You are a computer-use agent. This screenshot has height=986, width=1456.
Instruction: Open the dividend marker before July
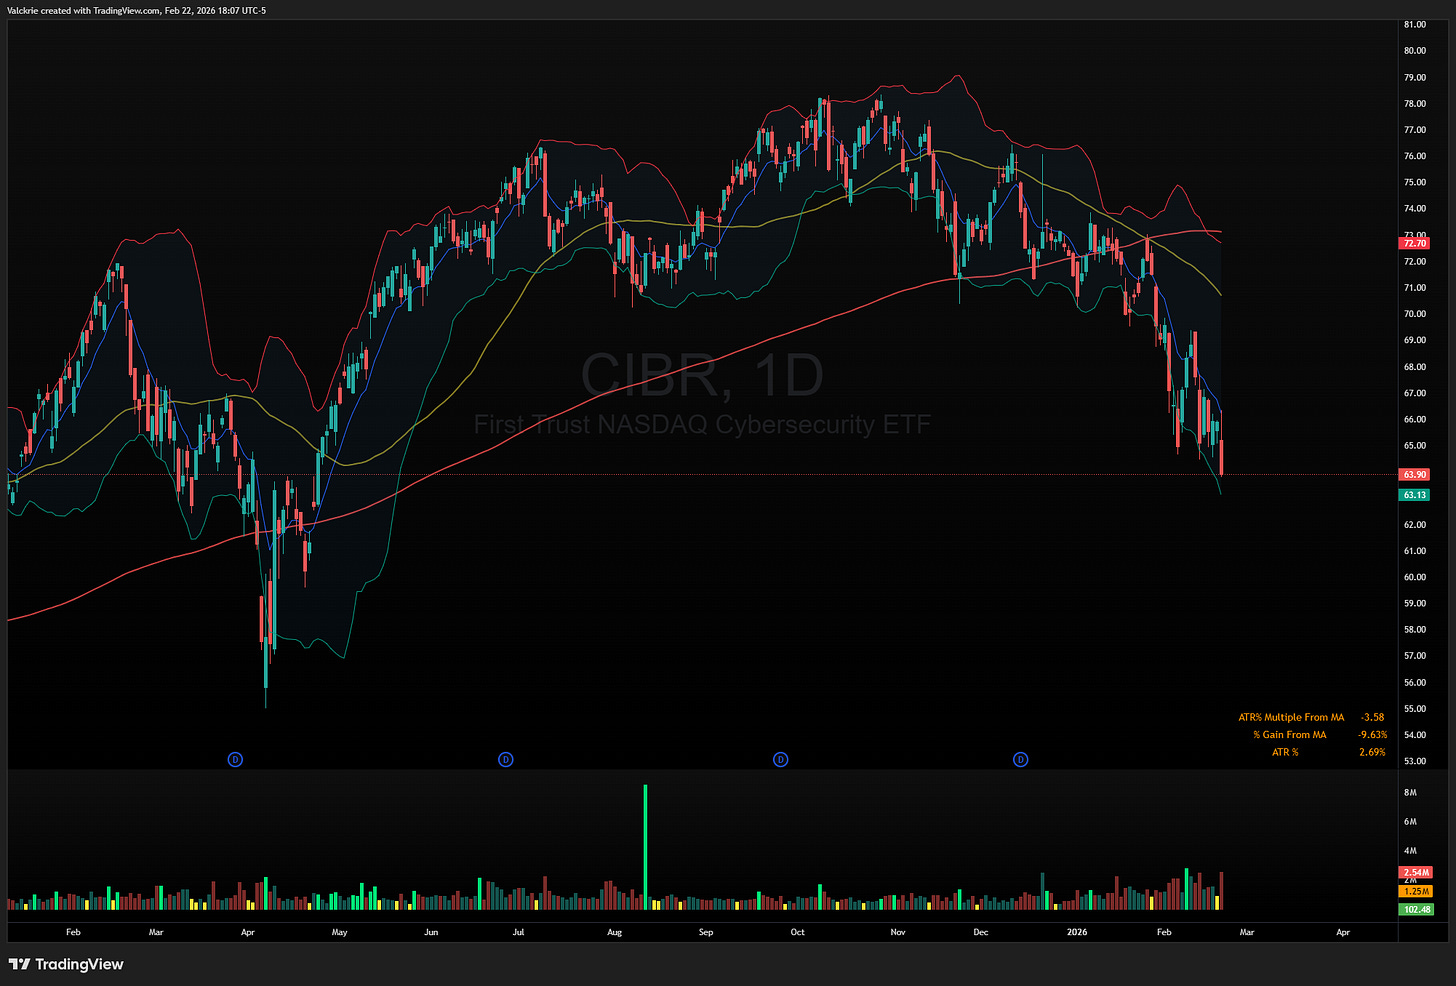click(x=505, y=760)
